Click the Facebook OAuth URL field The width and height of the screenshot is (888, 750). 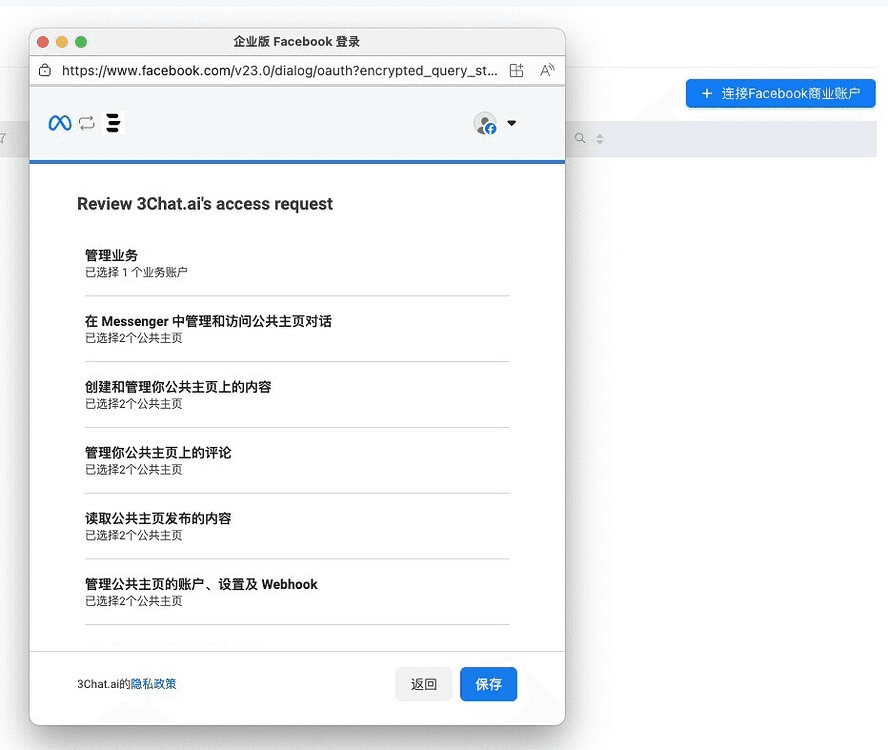pos(279,70)
